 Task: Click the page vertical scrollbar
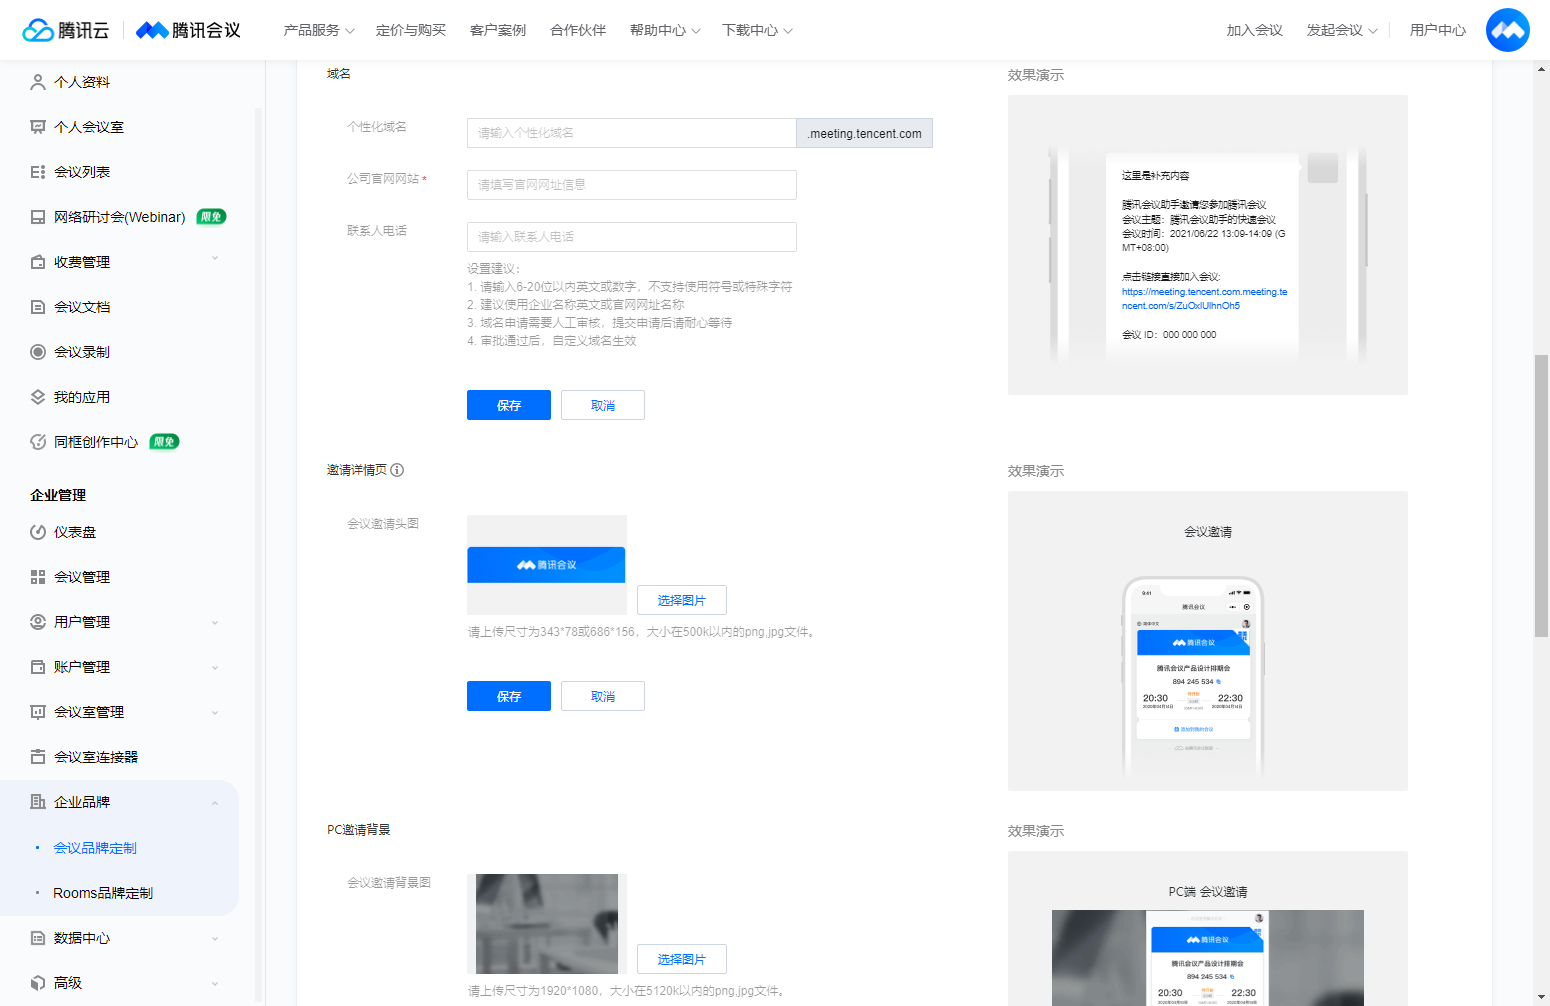coord(1541,497)
